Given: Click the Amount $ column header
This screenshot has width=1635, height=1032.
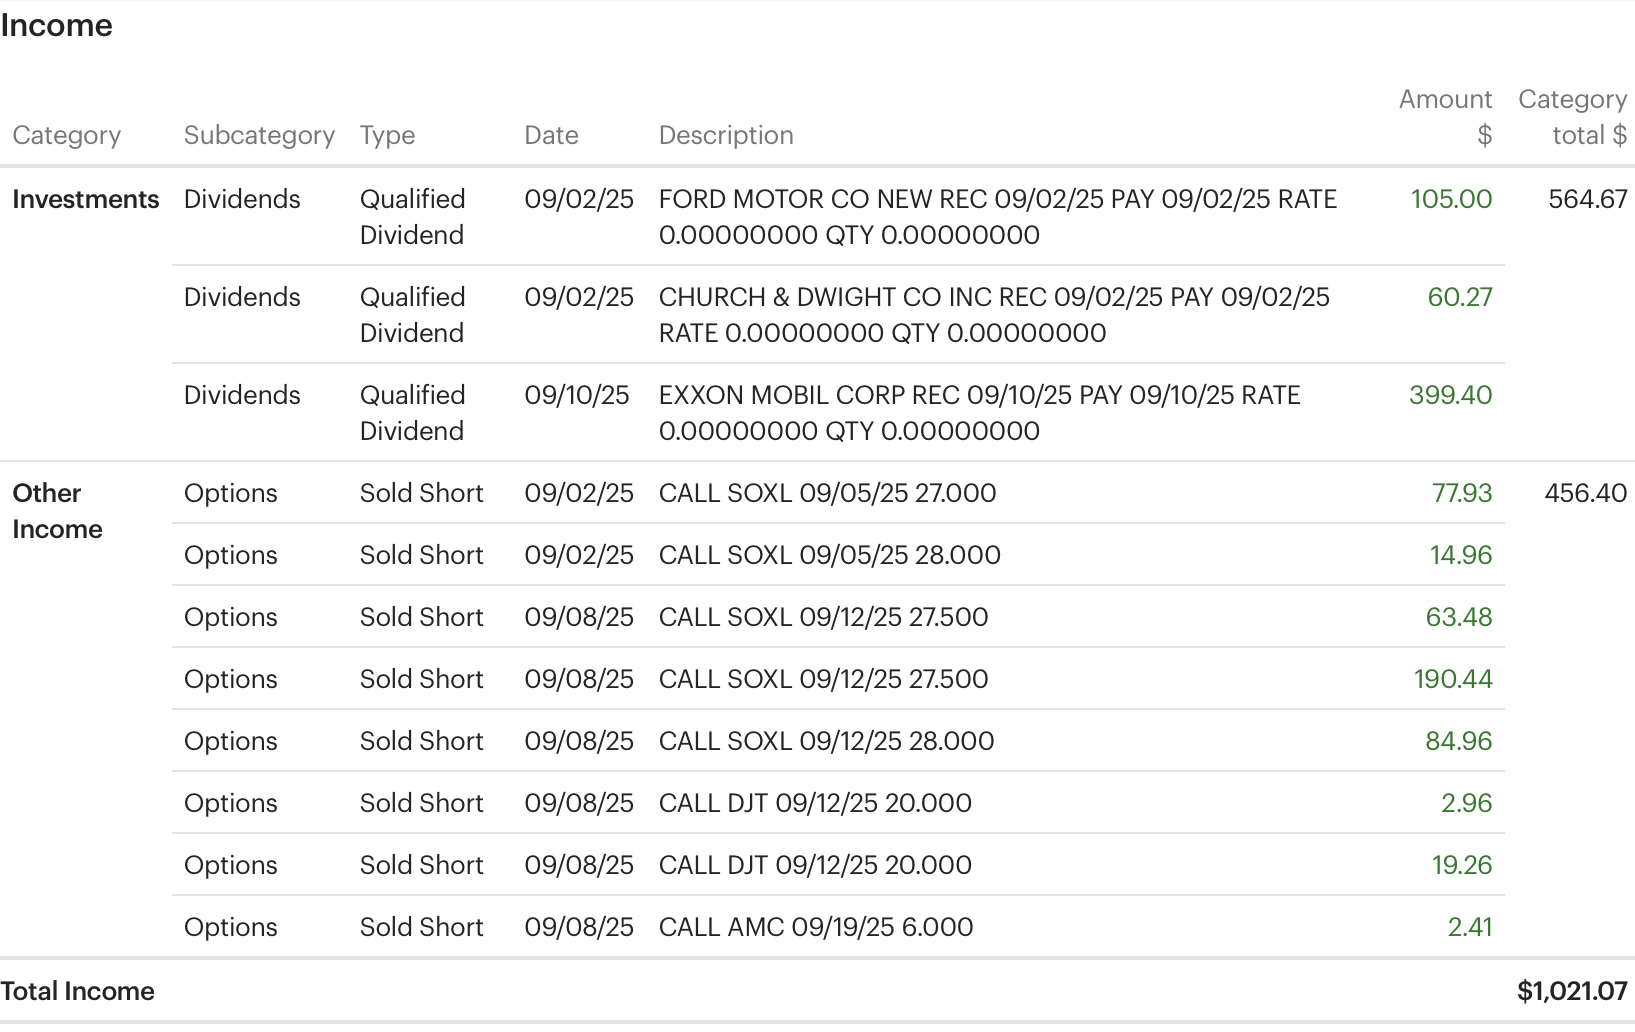Looking at the screenshot, I should pyautogui.click(x=1445, y=117).
